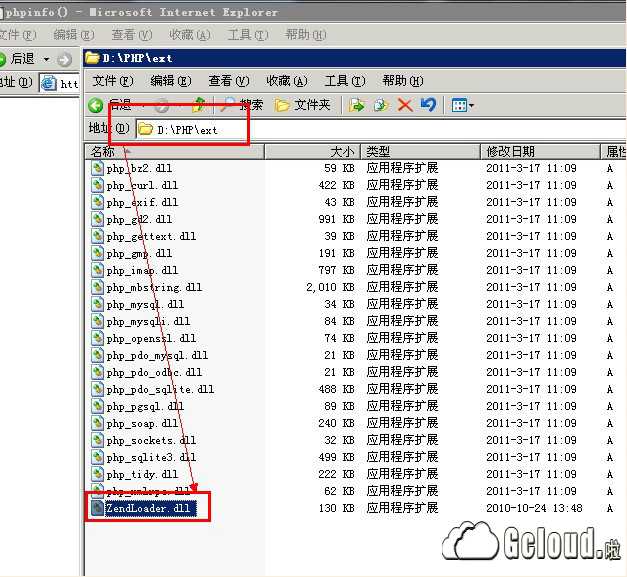The height and width of the screenshot is (577, 627).
Task: Sort by the 大小 column header
Action: 313,152
